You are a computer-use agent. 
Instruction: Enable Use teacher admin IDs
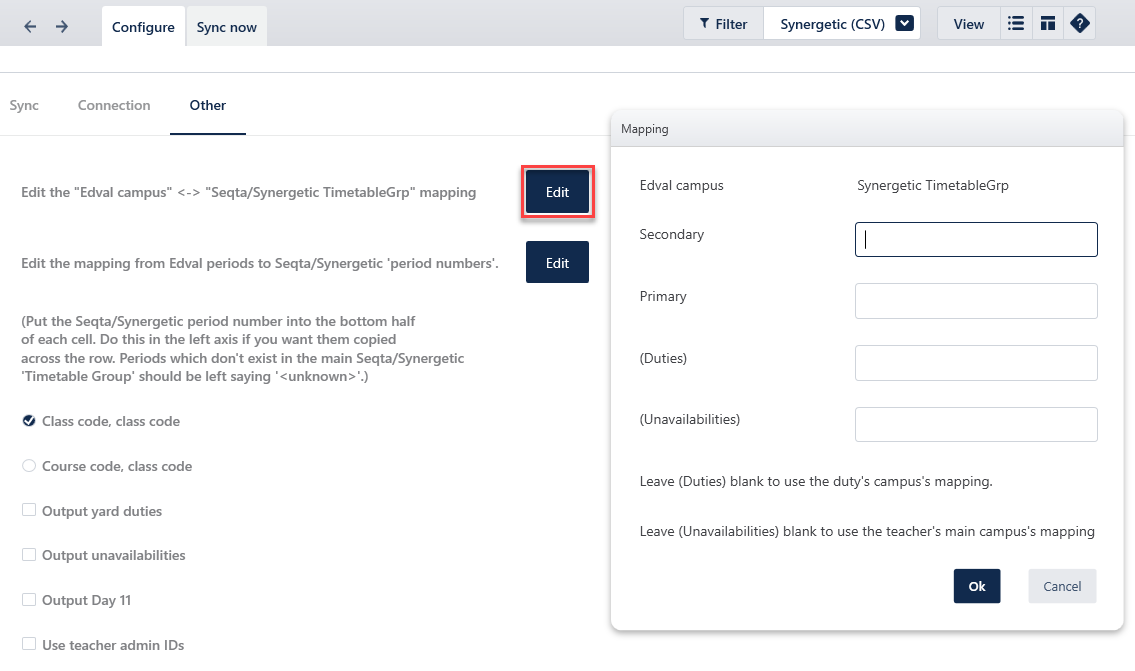click(29, 644)
